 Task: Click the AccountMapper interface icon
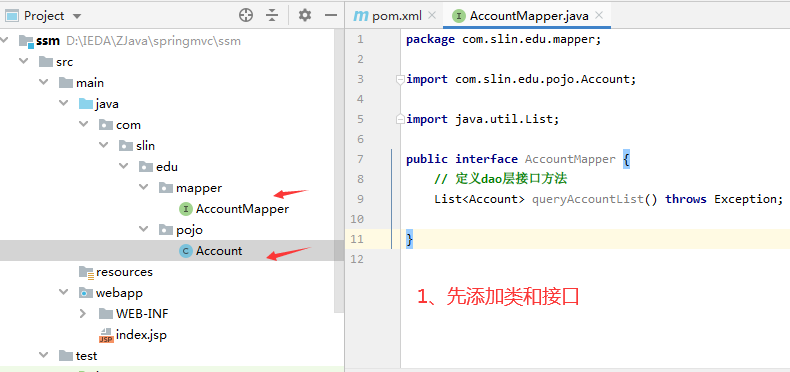coord(186,209)
